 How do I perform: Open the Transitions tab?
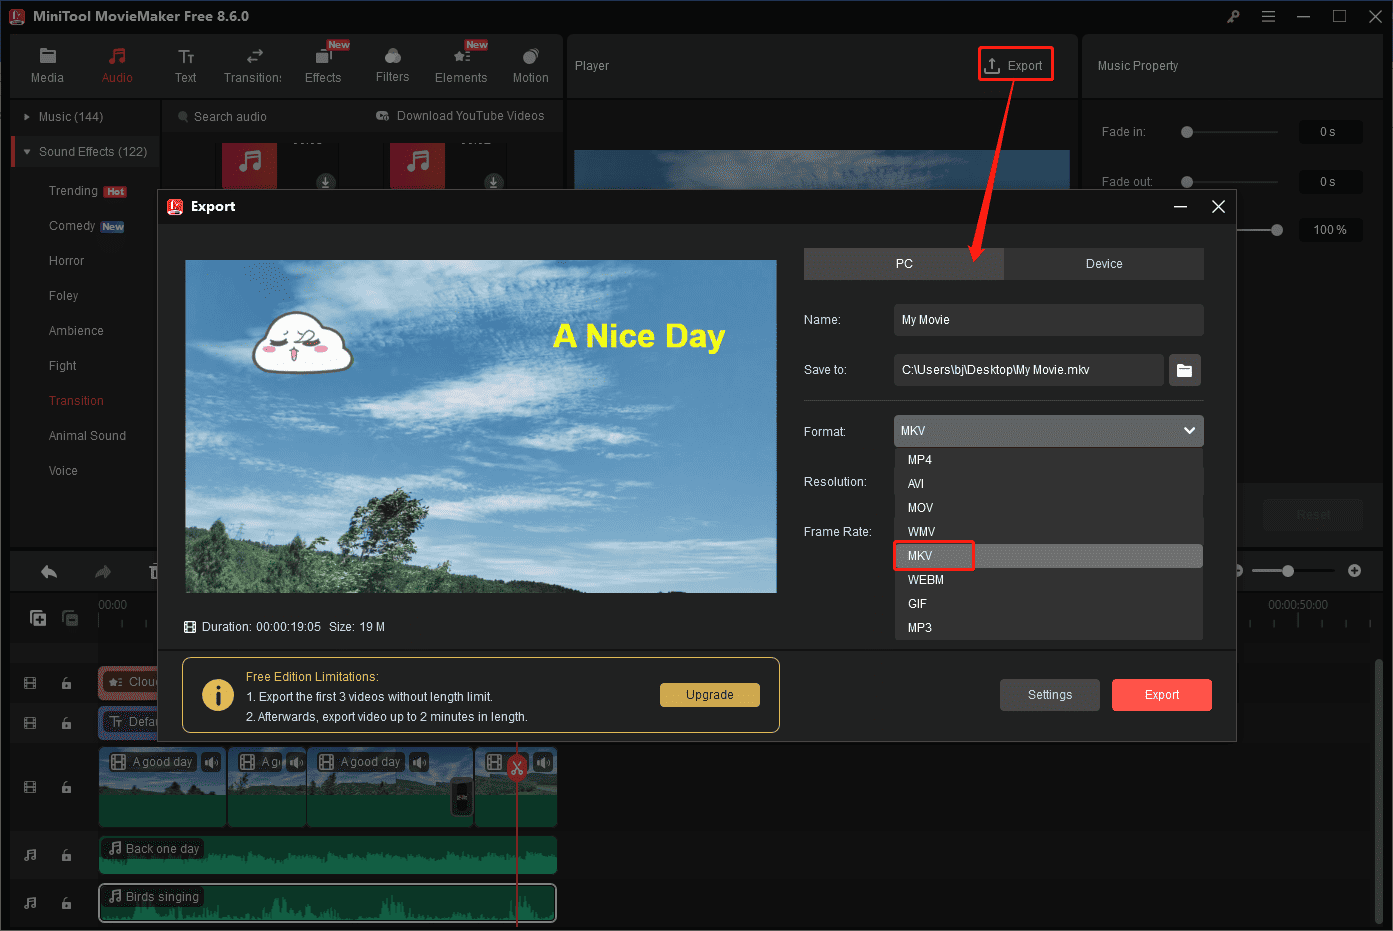click(253, 66)
